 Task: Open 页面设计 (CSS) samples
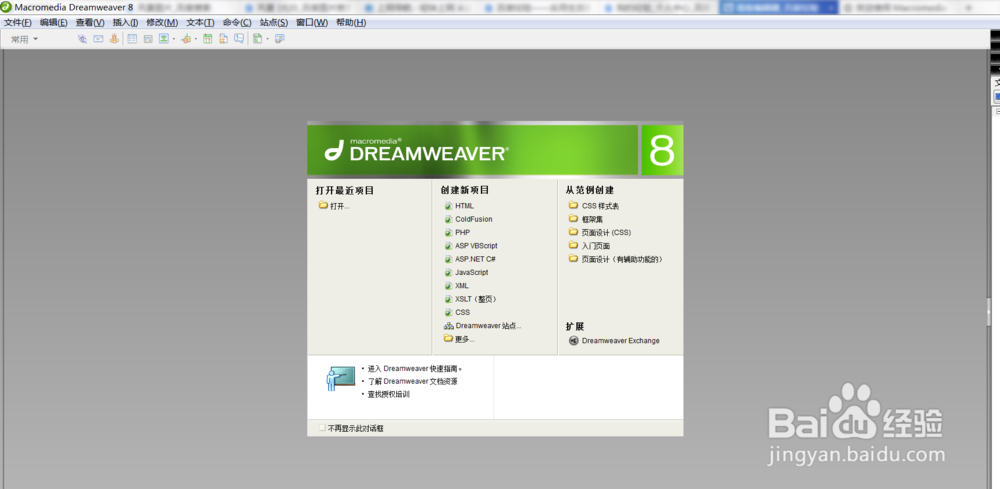(599, 233)
